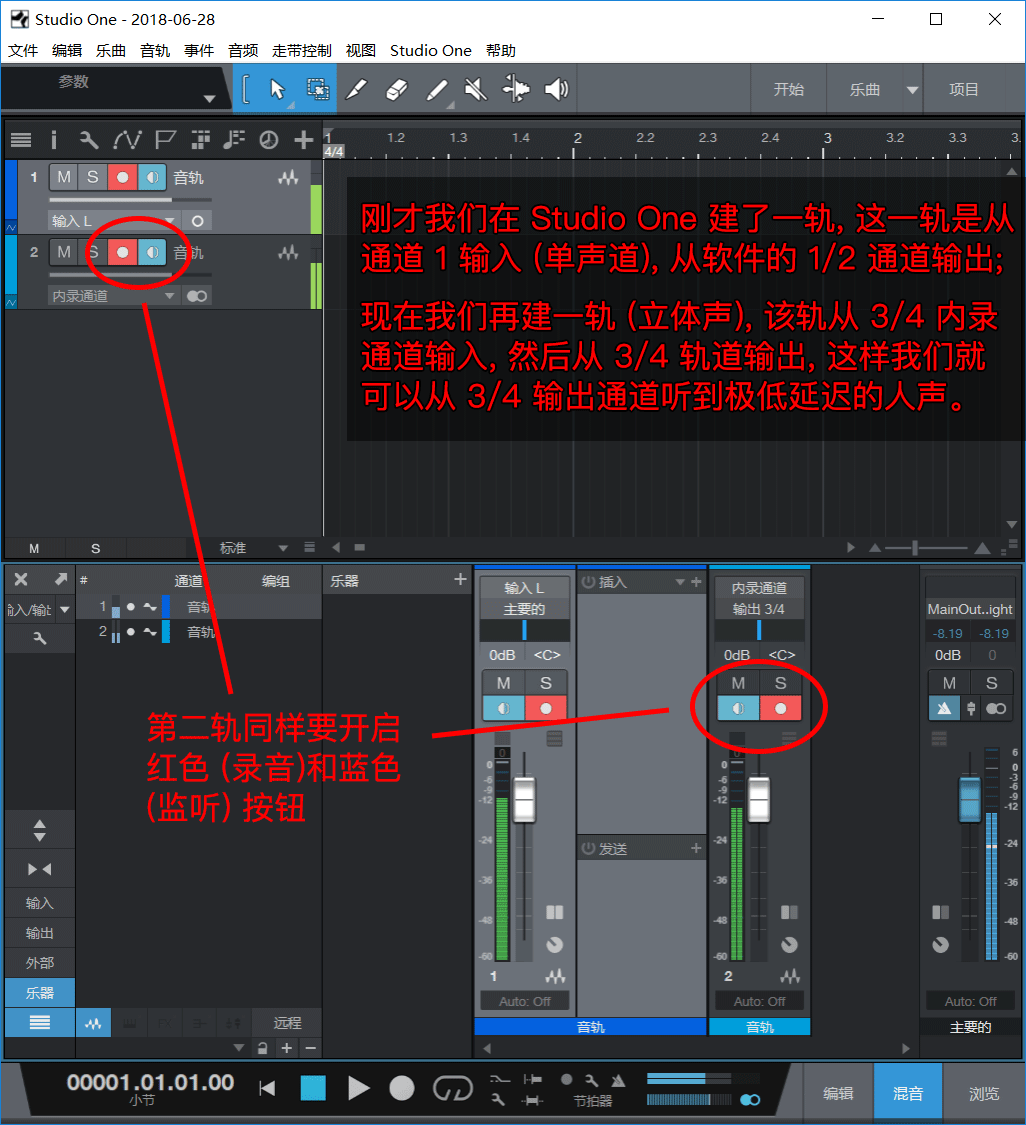Toggle monitor on mixer channel 1

coord(504,708)
